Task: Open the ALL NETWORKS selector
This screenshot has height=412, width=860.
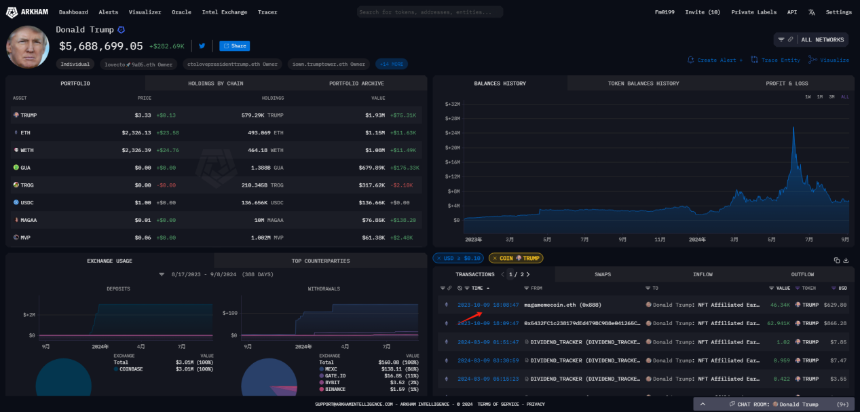Action: (x=811, y=40)
